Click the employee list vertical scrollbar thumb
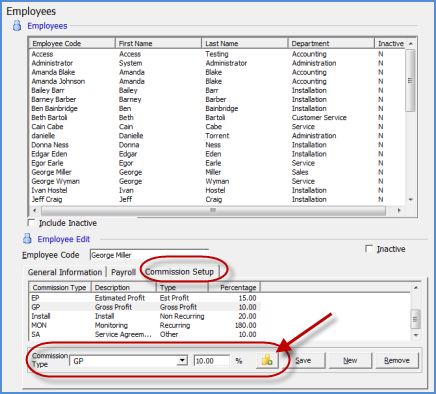This screenshot has height=394, width=436. point(411,80)
